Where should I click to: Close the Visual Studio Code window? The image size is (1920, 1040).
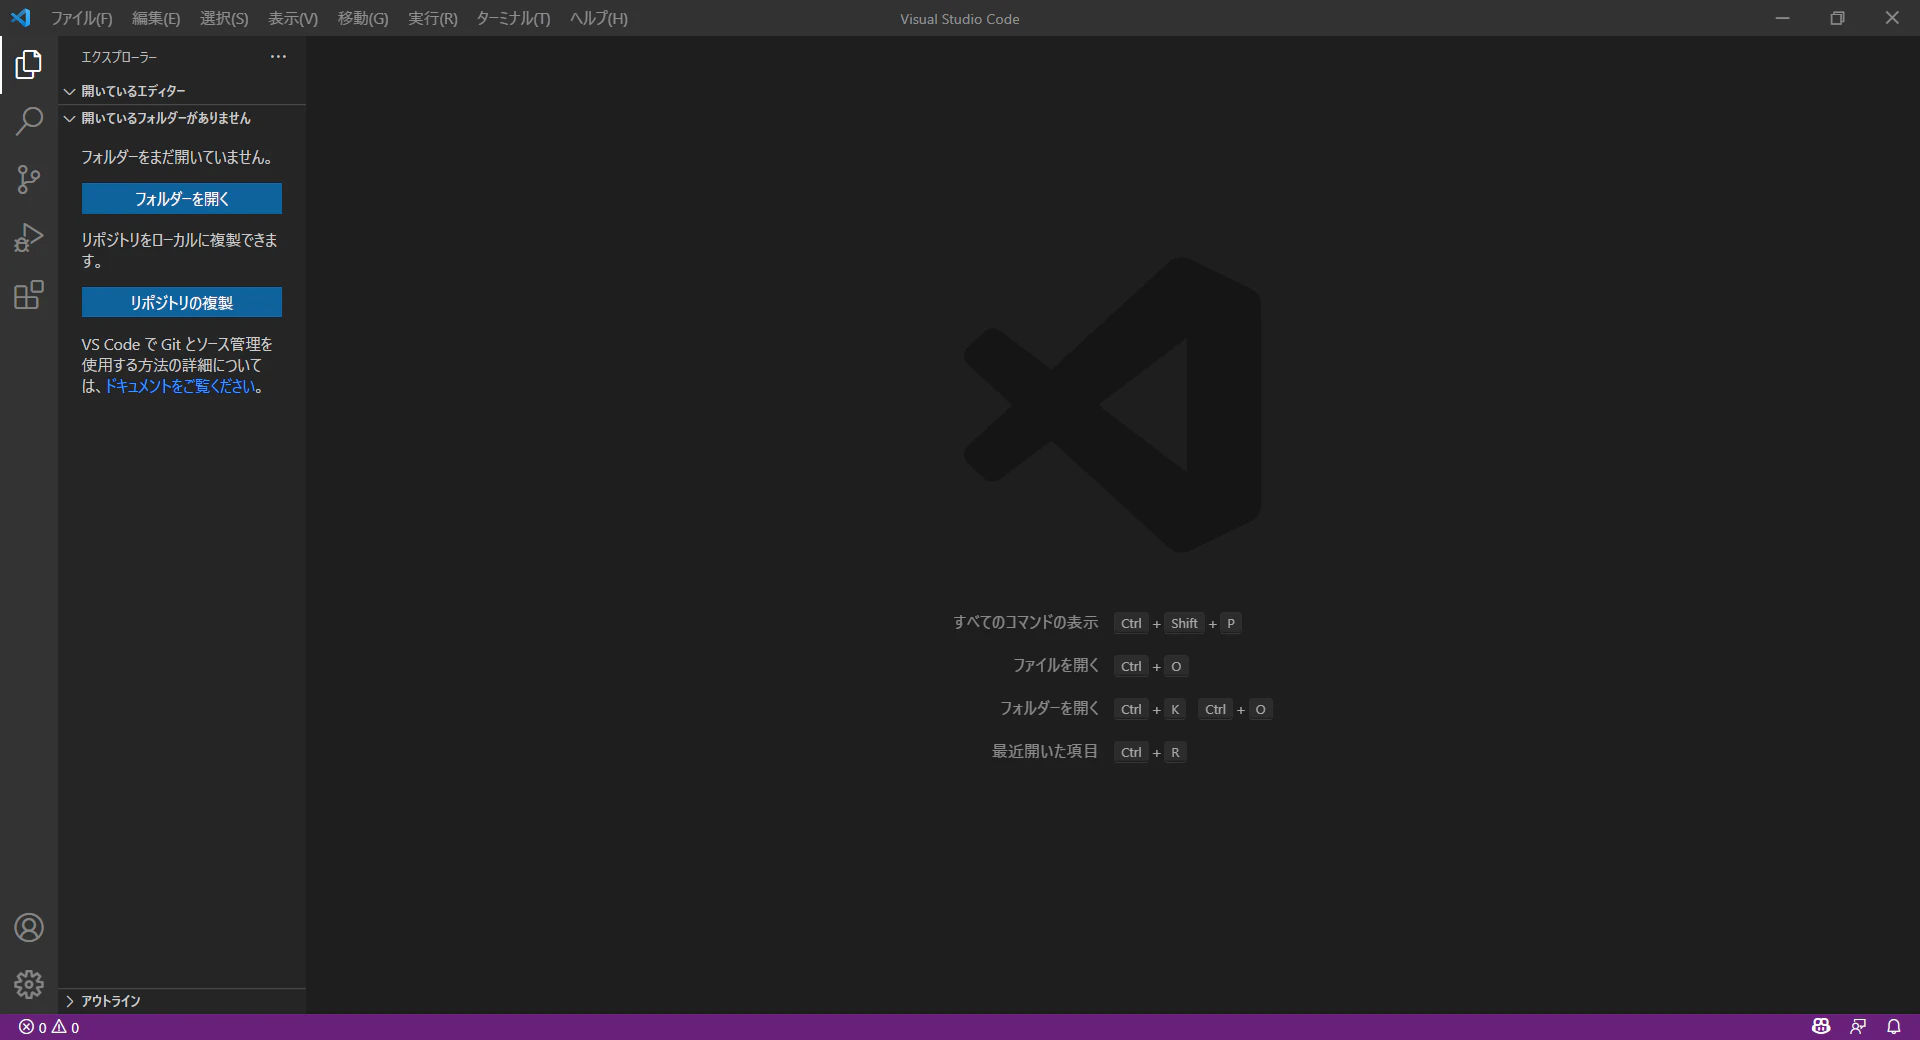point(1892,18)
